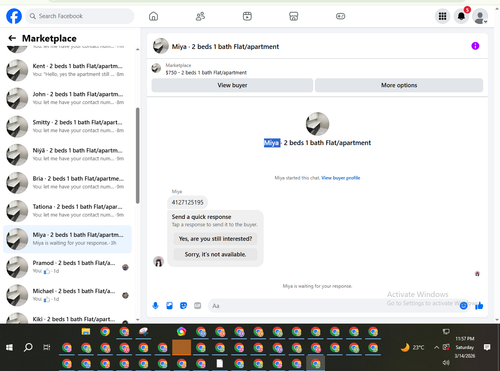Click the phone number message 4127125195
This screenshot has width=500, height=371.
pyautogui.click(x=187, y=202)
